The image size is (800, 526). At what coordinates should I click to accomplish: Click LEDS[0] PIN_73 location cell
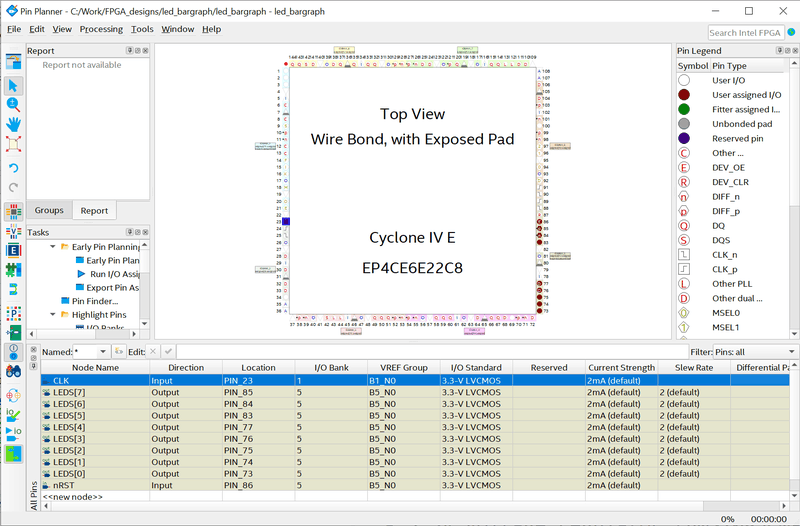click(x=258, y=473)
